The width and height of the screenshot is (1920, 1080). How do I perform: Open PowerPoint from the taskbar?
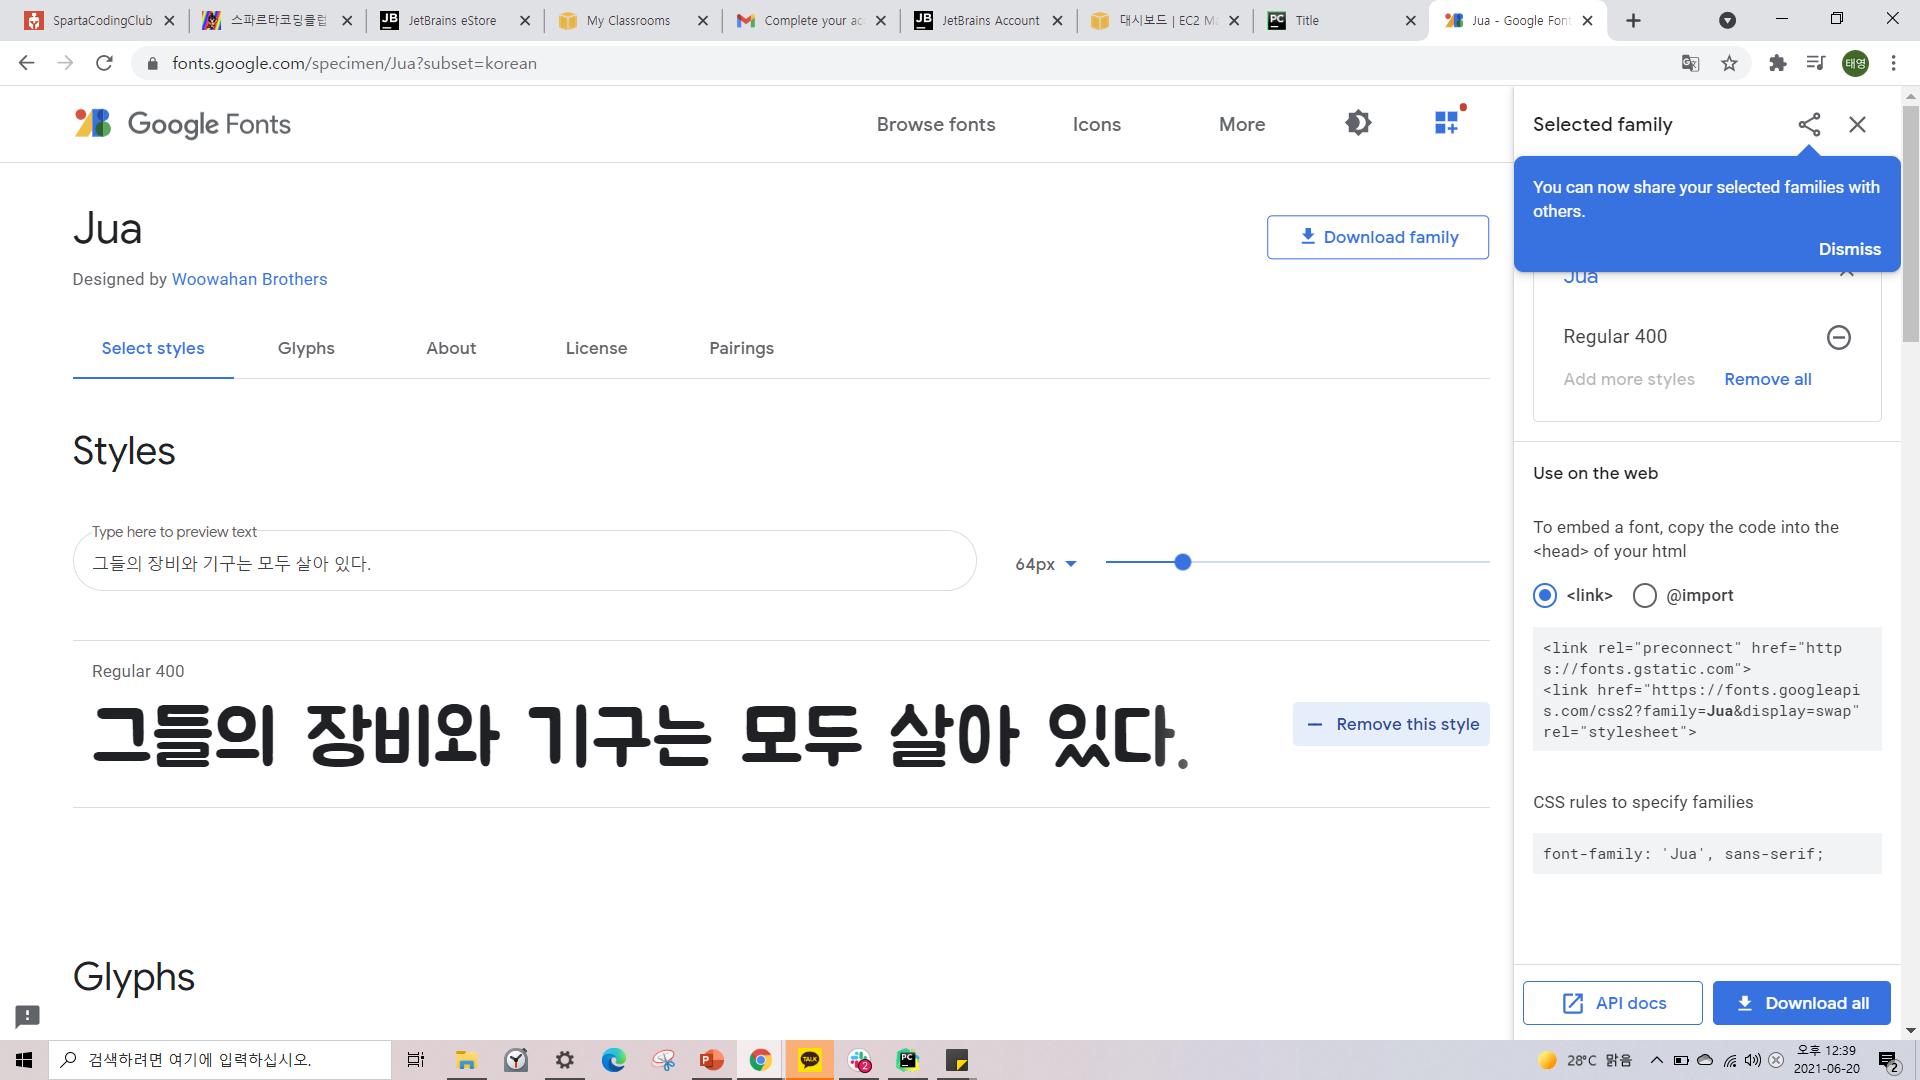point(711,1060)
